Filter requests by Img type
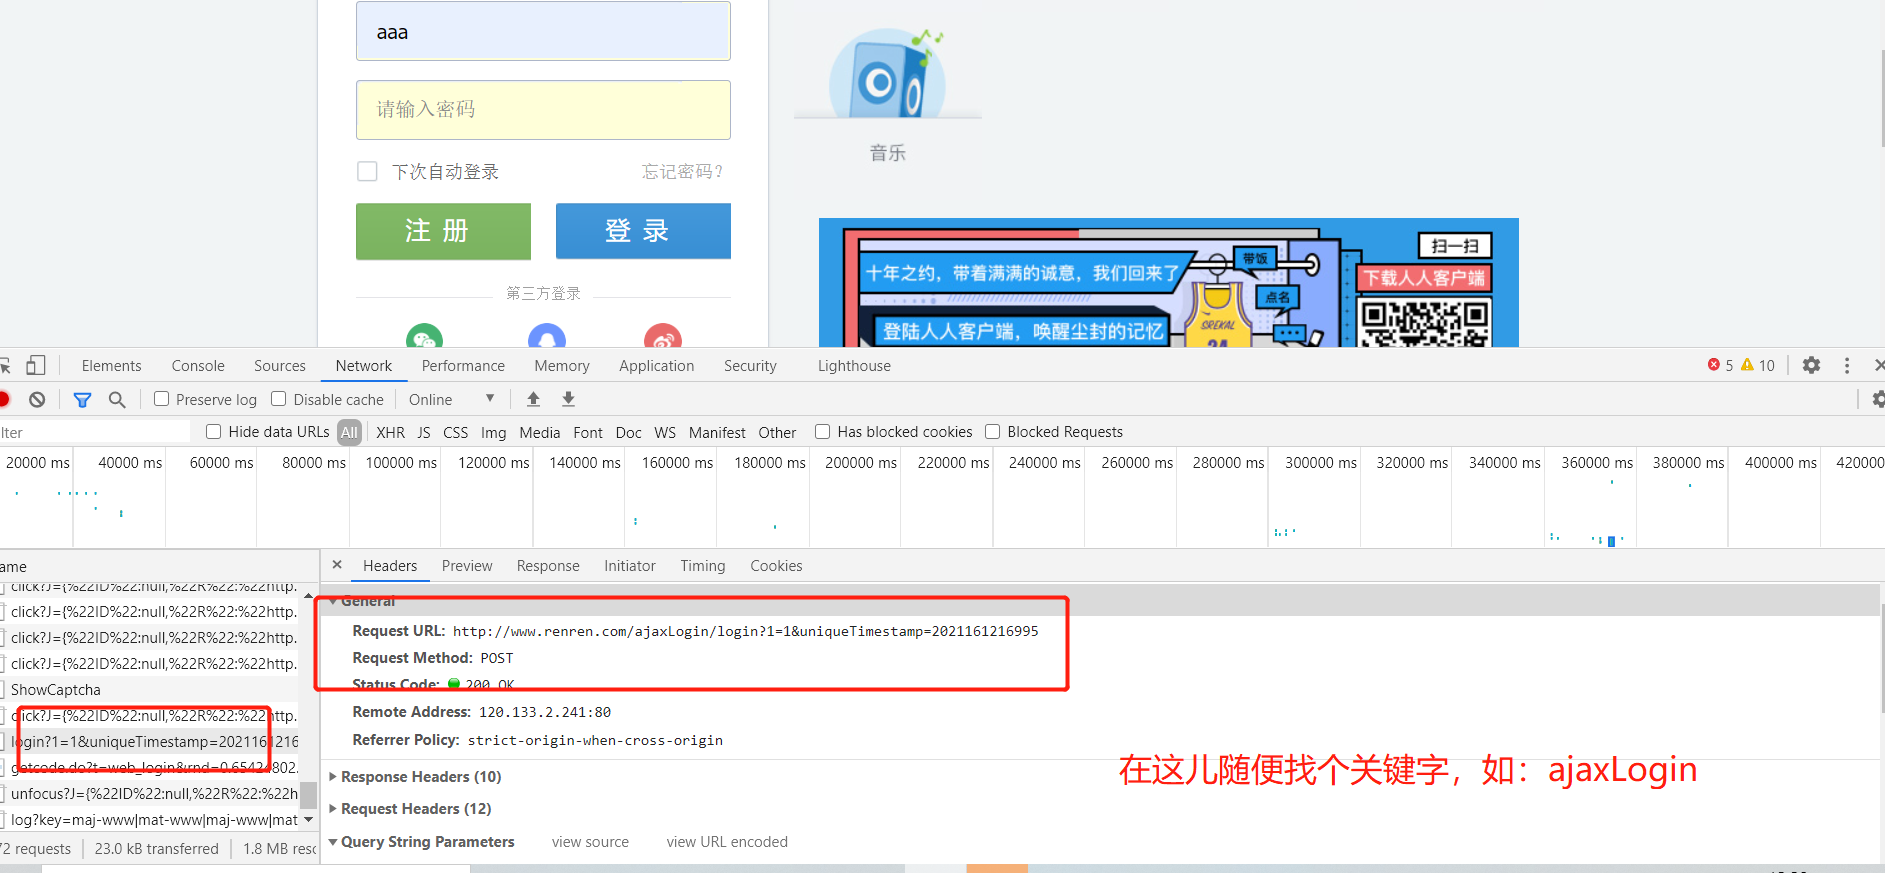 pos(493,432)
